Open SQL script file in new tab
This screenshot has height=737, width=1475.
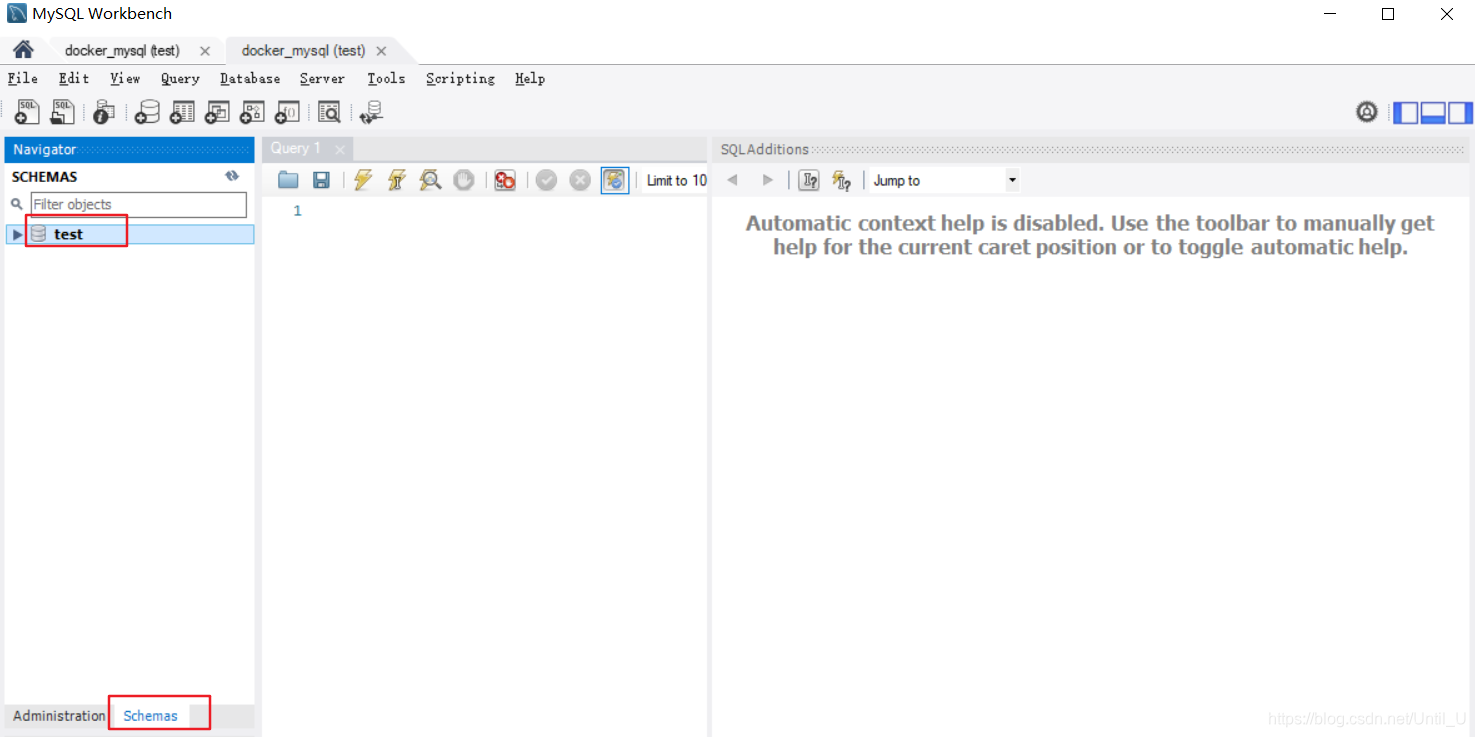point(62,112)
